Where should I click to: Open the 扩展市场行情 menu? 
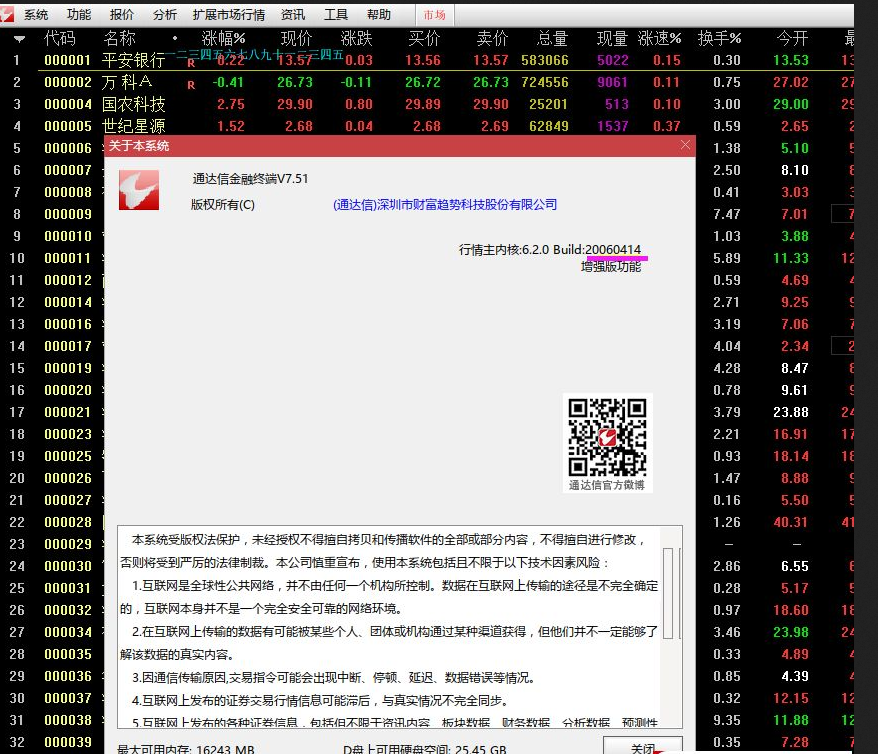[x=228, y=15]
